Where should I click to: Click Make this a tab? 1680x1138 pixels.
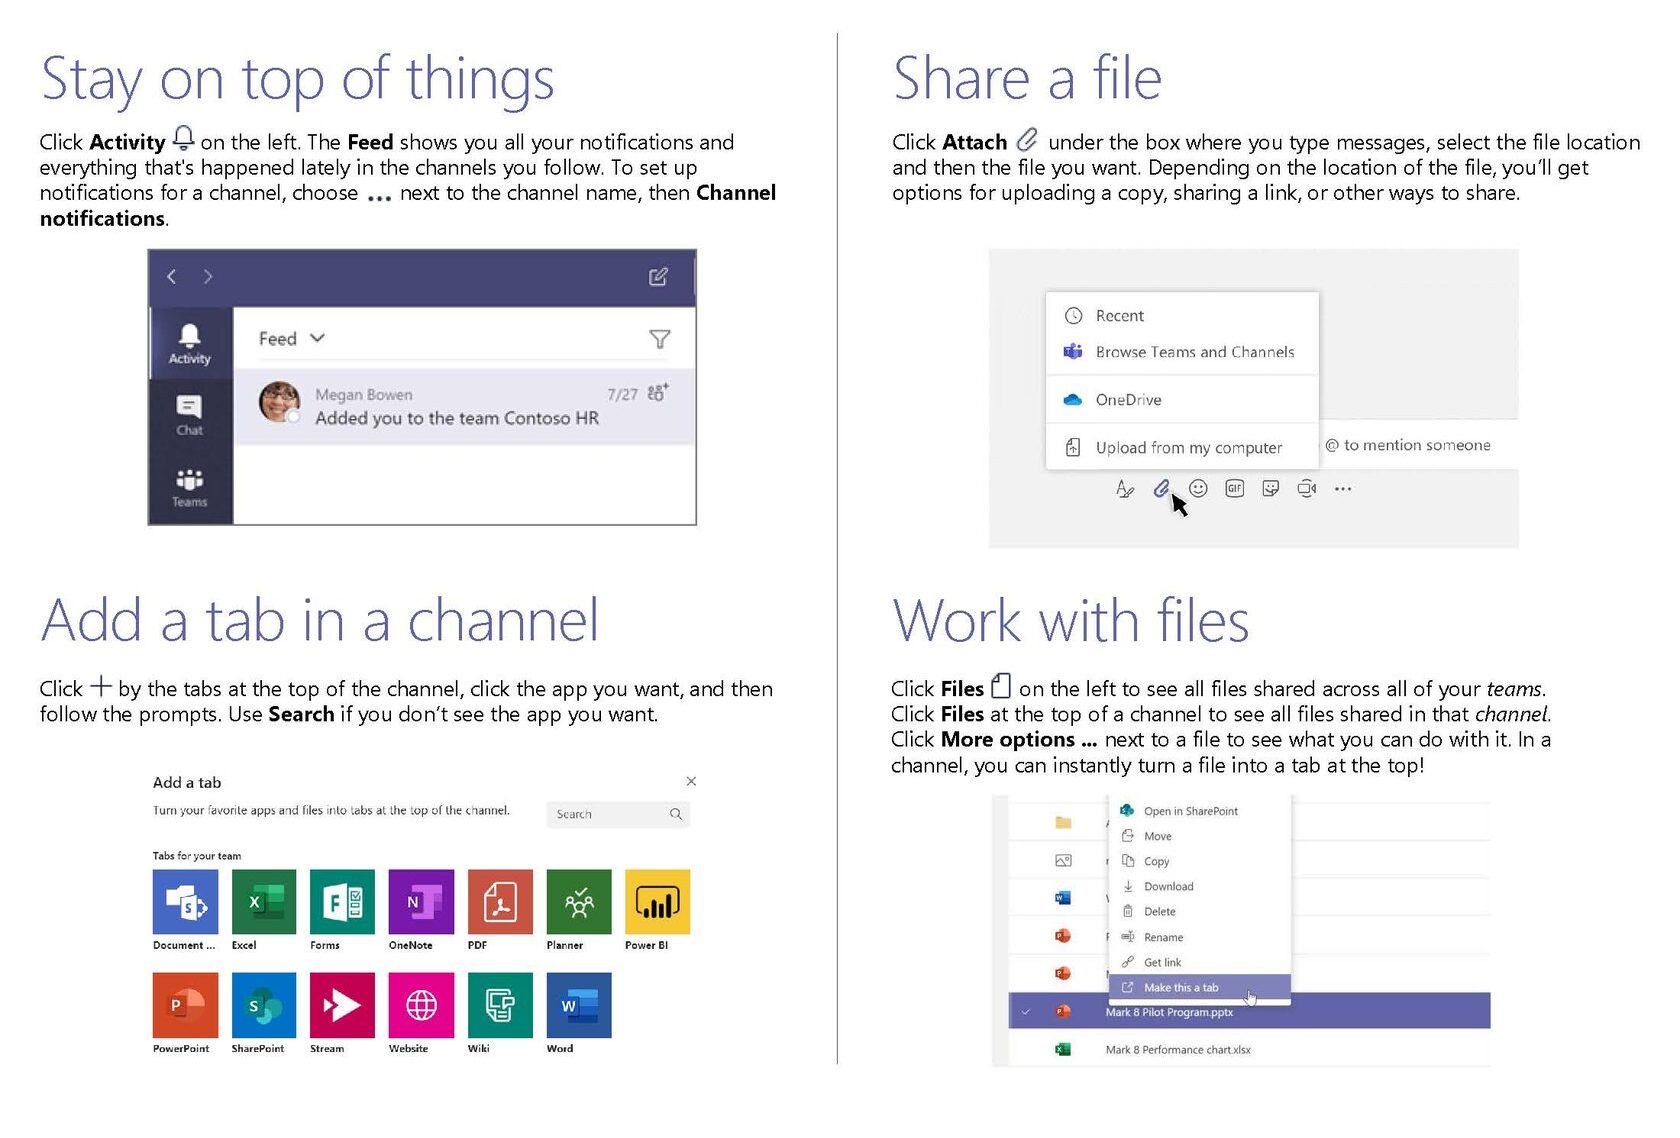pyautogui.click(x=1180, y=987)
